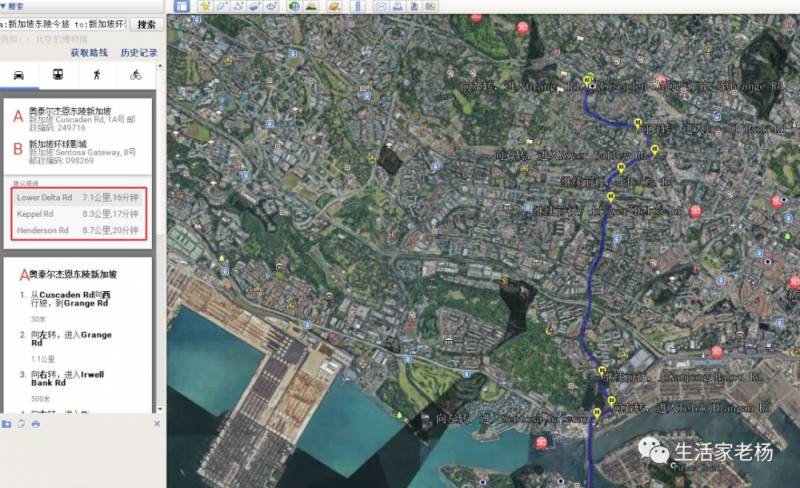Toggle the sunlight icon in toolbar
800x488 pixels.
click(x=311, y=6)
